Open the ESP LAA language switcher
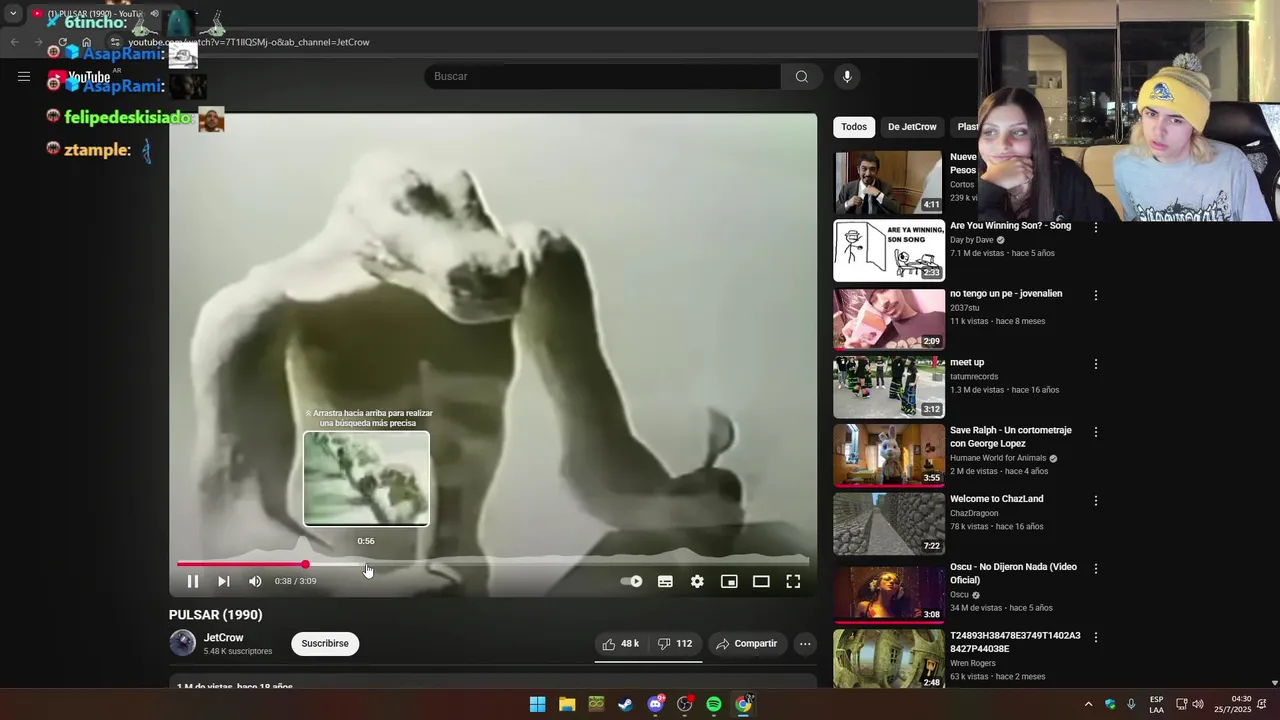Screen dimensions: 1280x720 [x=1157, y=704]
